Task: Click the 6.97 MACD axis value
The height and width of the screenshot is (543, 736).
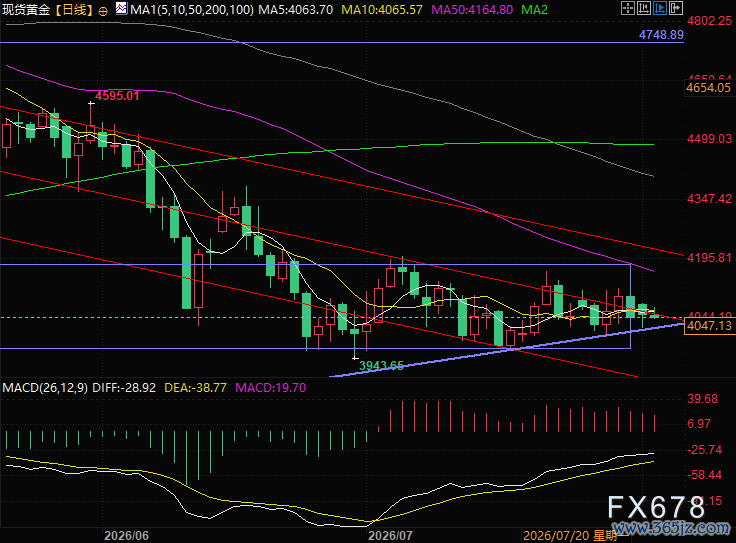Action: point(699,424)
